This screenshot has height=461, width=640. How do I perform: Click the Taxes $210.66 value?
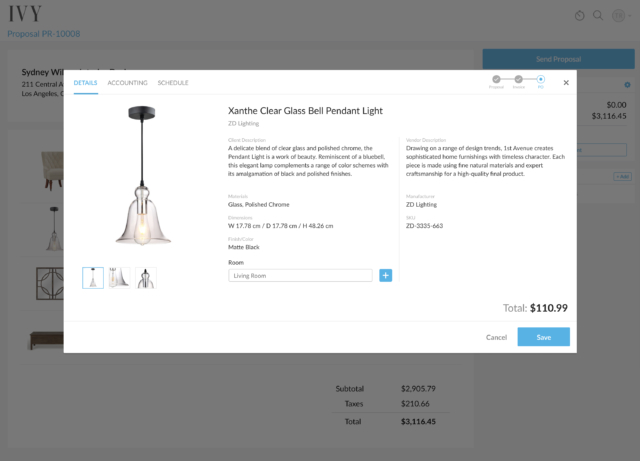click(x=415, y=404)
